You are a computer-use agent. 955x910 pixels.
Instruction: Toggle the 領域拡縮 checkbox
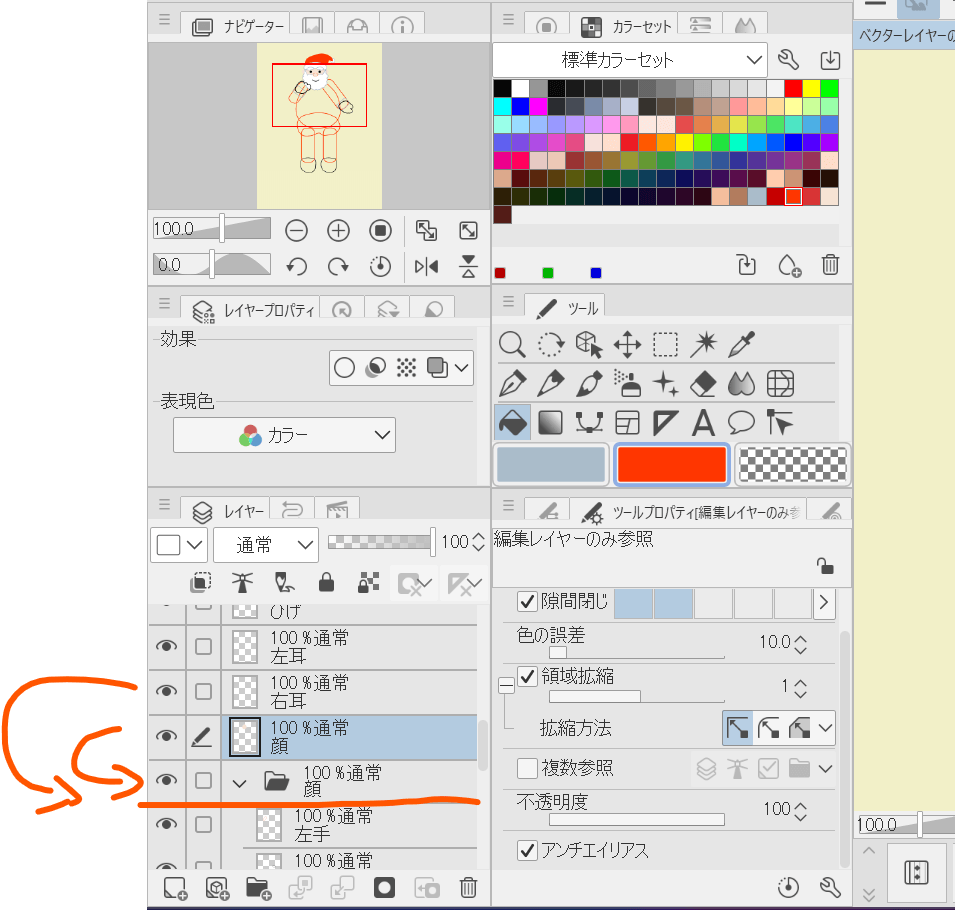pos(527,676)
